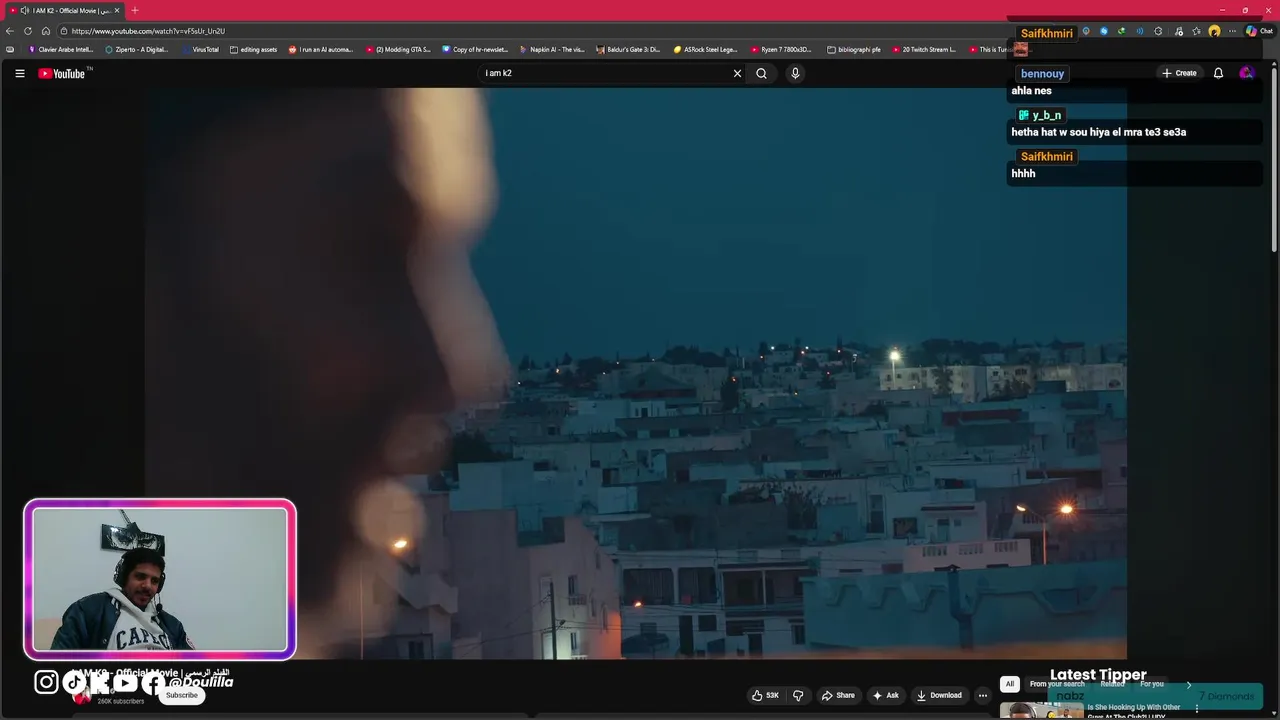Image resolution: width=1280 pixels, height=720 pixels.
Task: Go to YouTube home via logo
Action: point(62,73)
